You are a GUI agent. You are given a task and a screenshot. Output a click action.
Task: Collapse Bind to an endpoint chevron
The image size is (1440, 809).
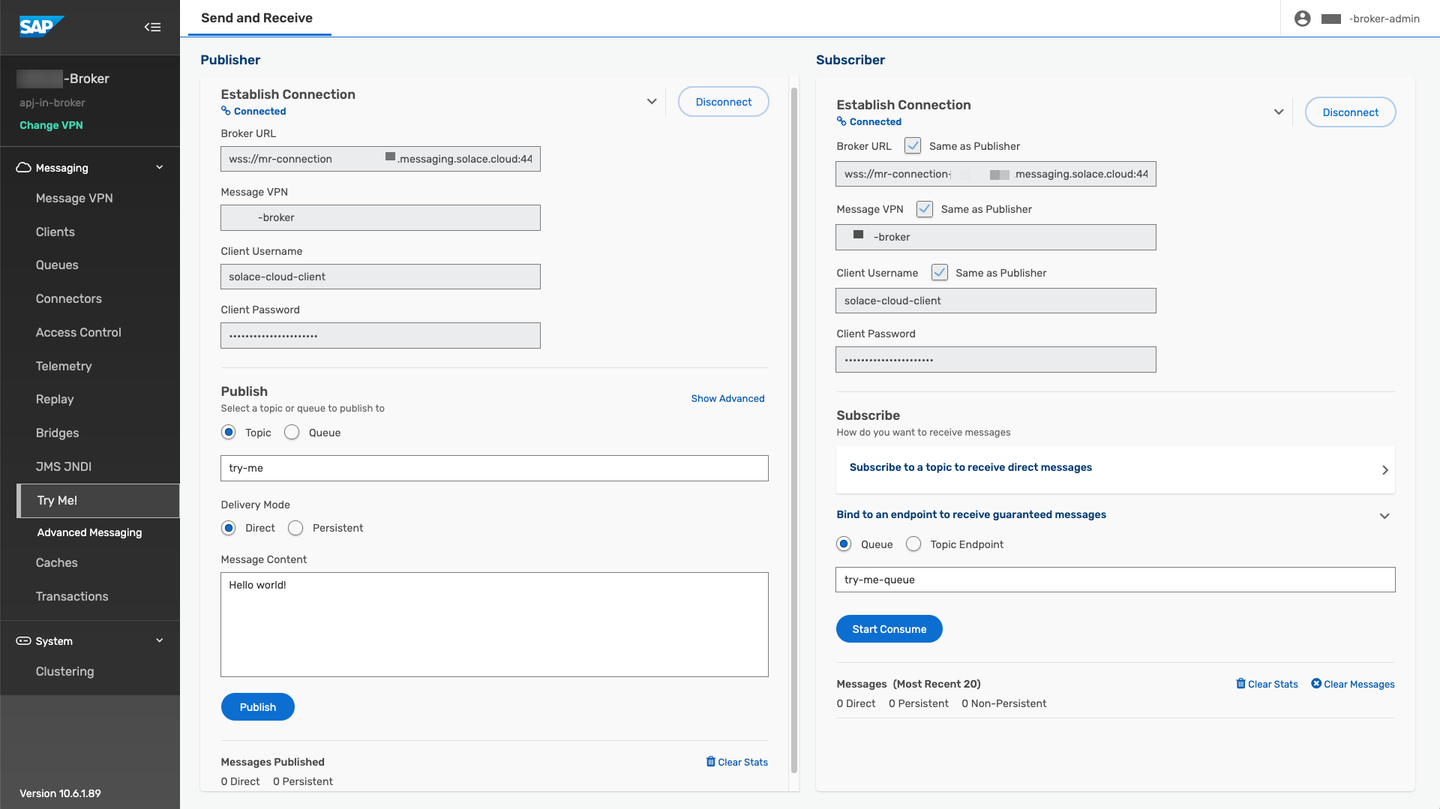pos(1385,516)
